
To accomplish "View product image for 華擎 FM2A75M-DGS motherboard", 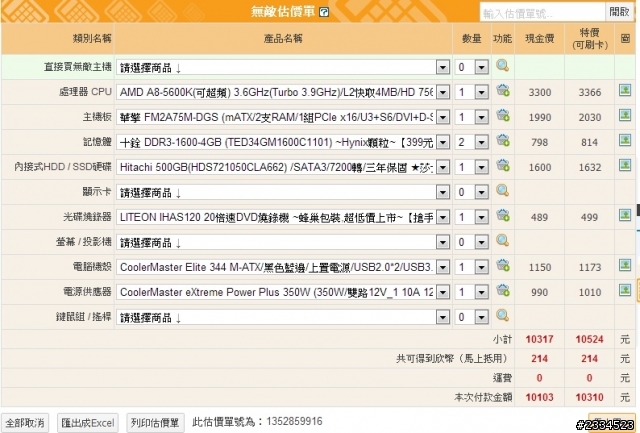I will (x=625, y=115).
